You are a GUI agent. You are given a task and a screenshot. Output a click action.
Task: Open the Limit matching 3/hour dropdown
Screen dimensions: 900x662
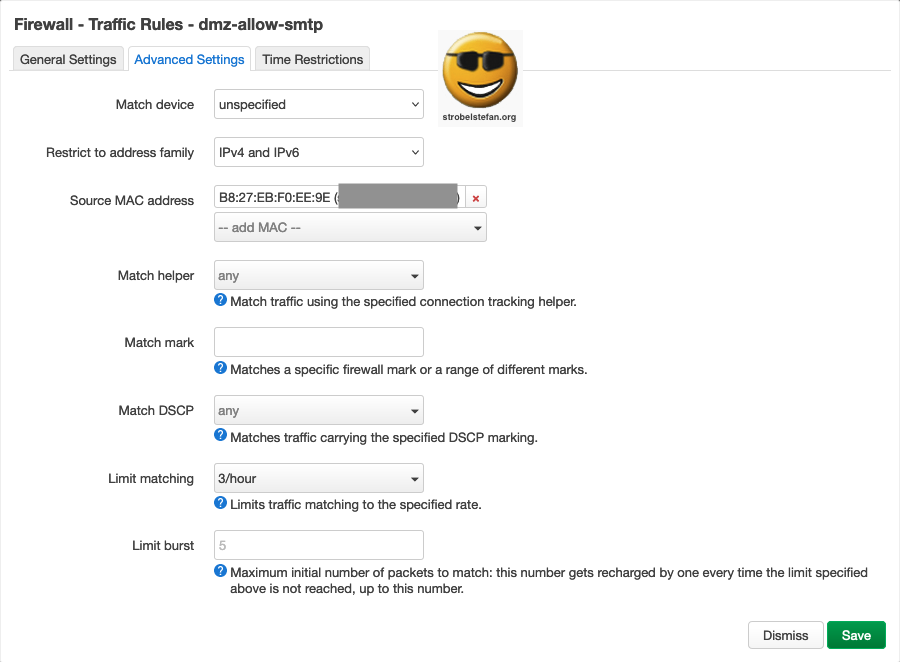tap(319, 478)
